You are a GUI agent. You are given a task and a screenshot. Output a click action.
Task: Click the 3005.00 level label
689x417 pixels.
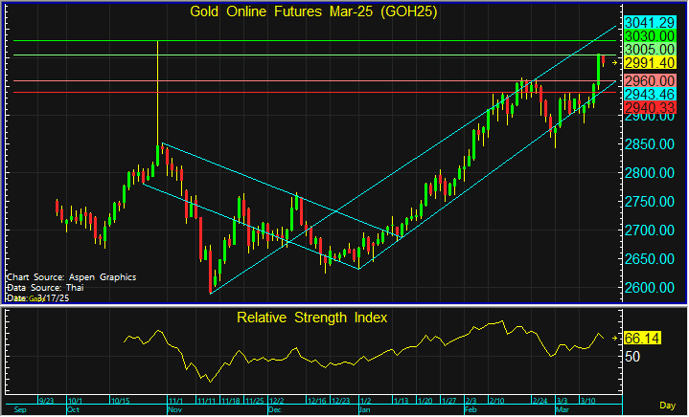coord(649,49)
